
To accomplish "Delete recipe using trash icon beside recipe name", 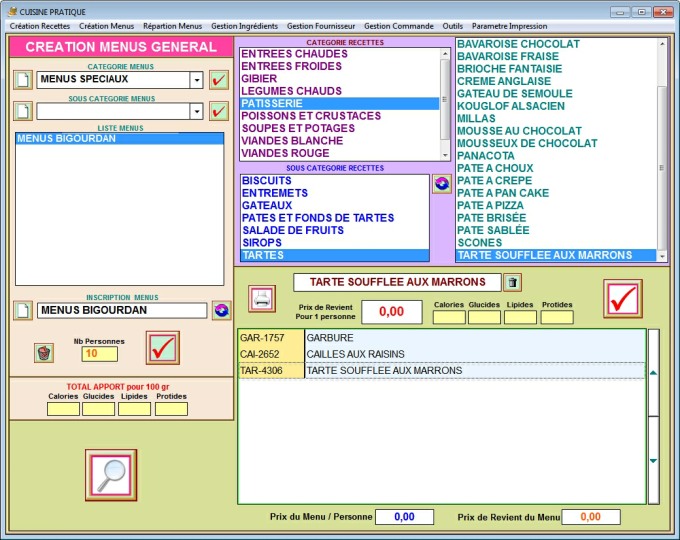I will click(512, 282).
